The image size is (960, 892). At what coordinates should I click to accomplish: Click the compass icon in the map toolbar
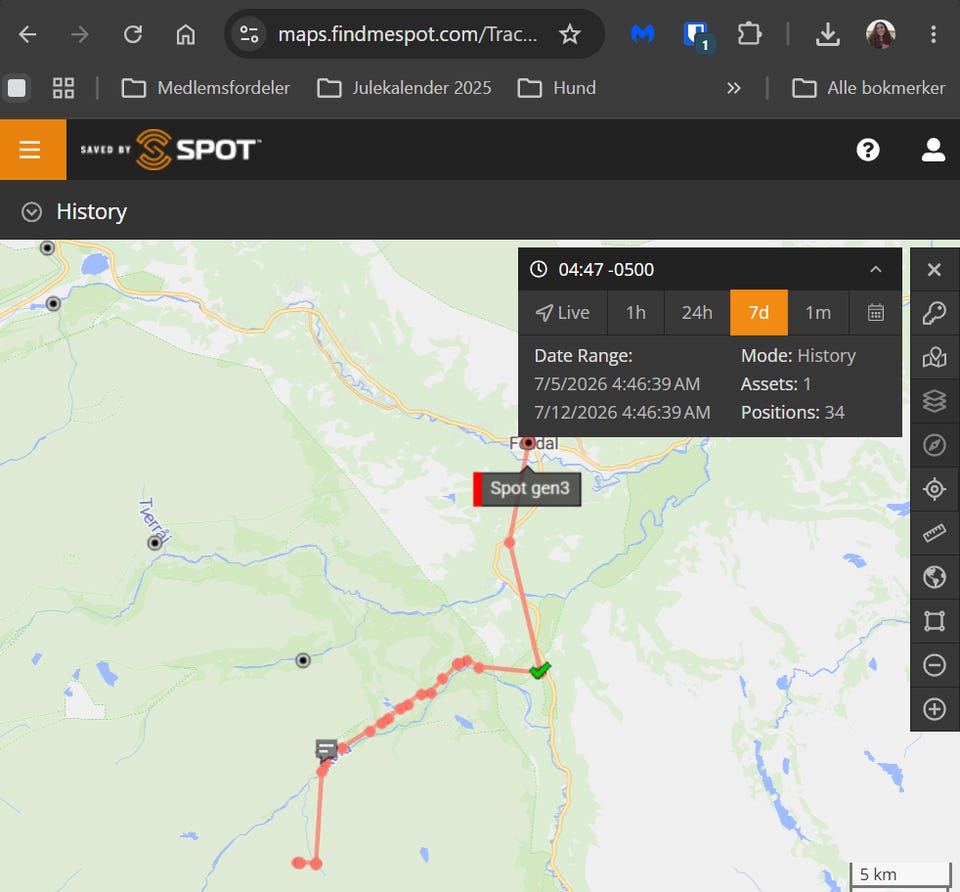[934, 445]
